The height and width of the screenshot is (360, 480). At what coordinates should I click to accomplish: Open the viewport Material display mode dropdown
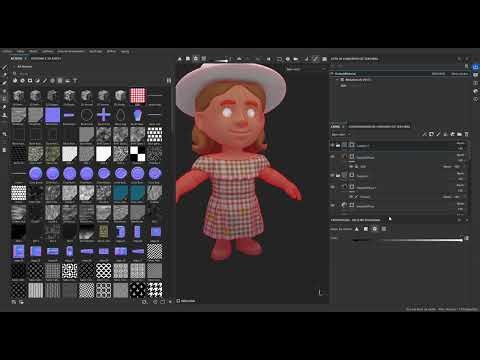point(306,69)
